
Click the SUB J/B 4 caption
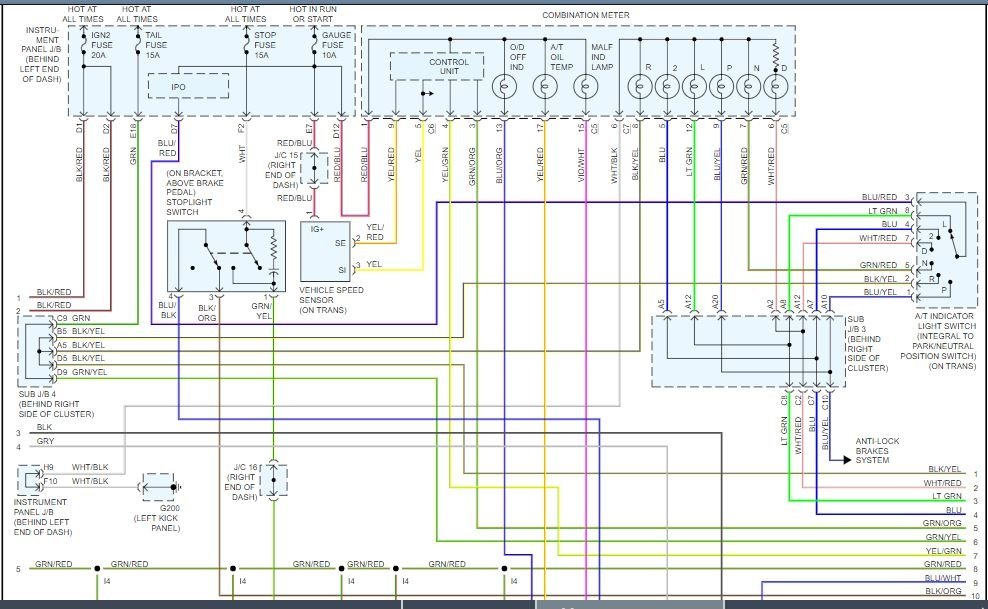[x=56, y=404]
